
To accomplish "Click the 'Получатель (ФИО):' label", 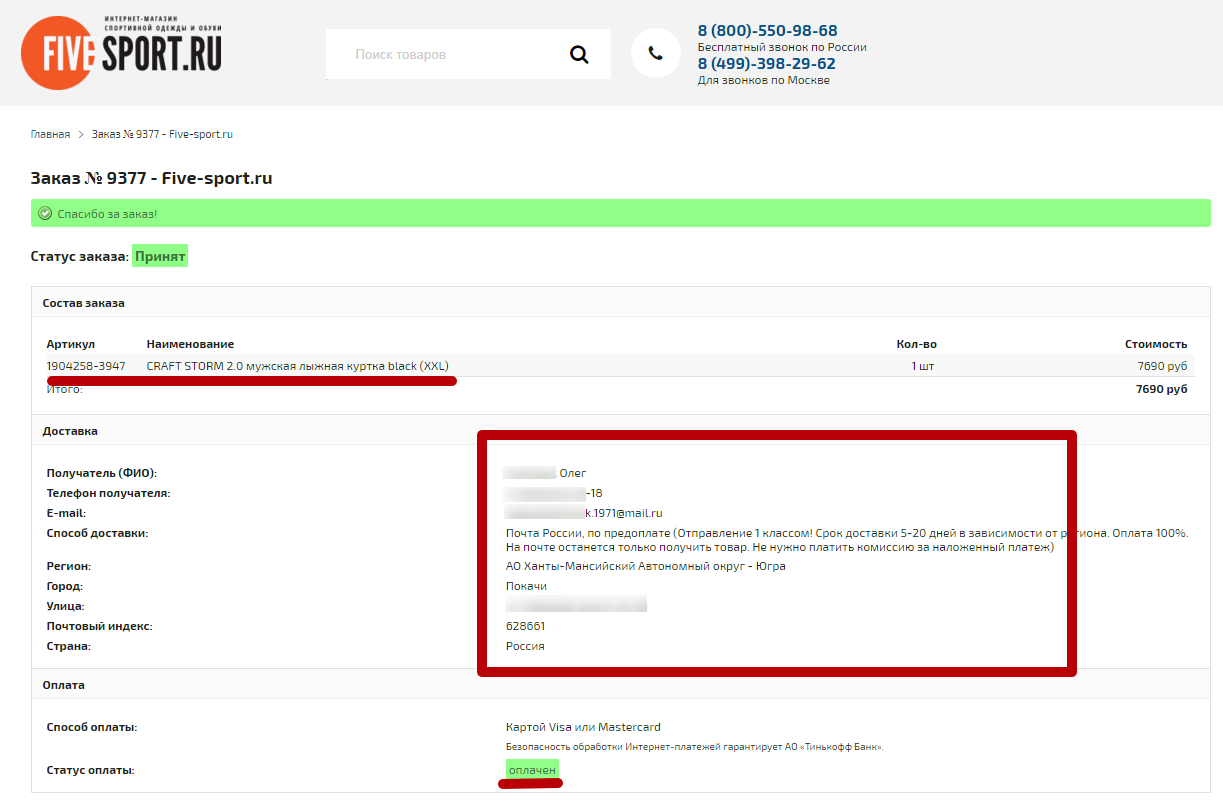I will [x=102, y=473].
